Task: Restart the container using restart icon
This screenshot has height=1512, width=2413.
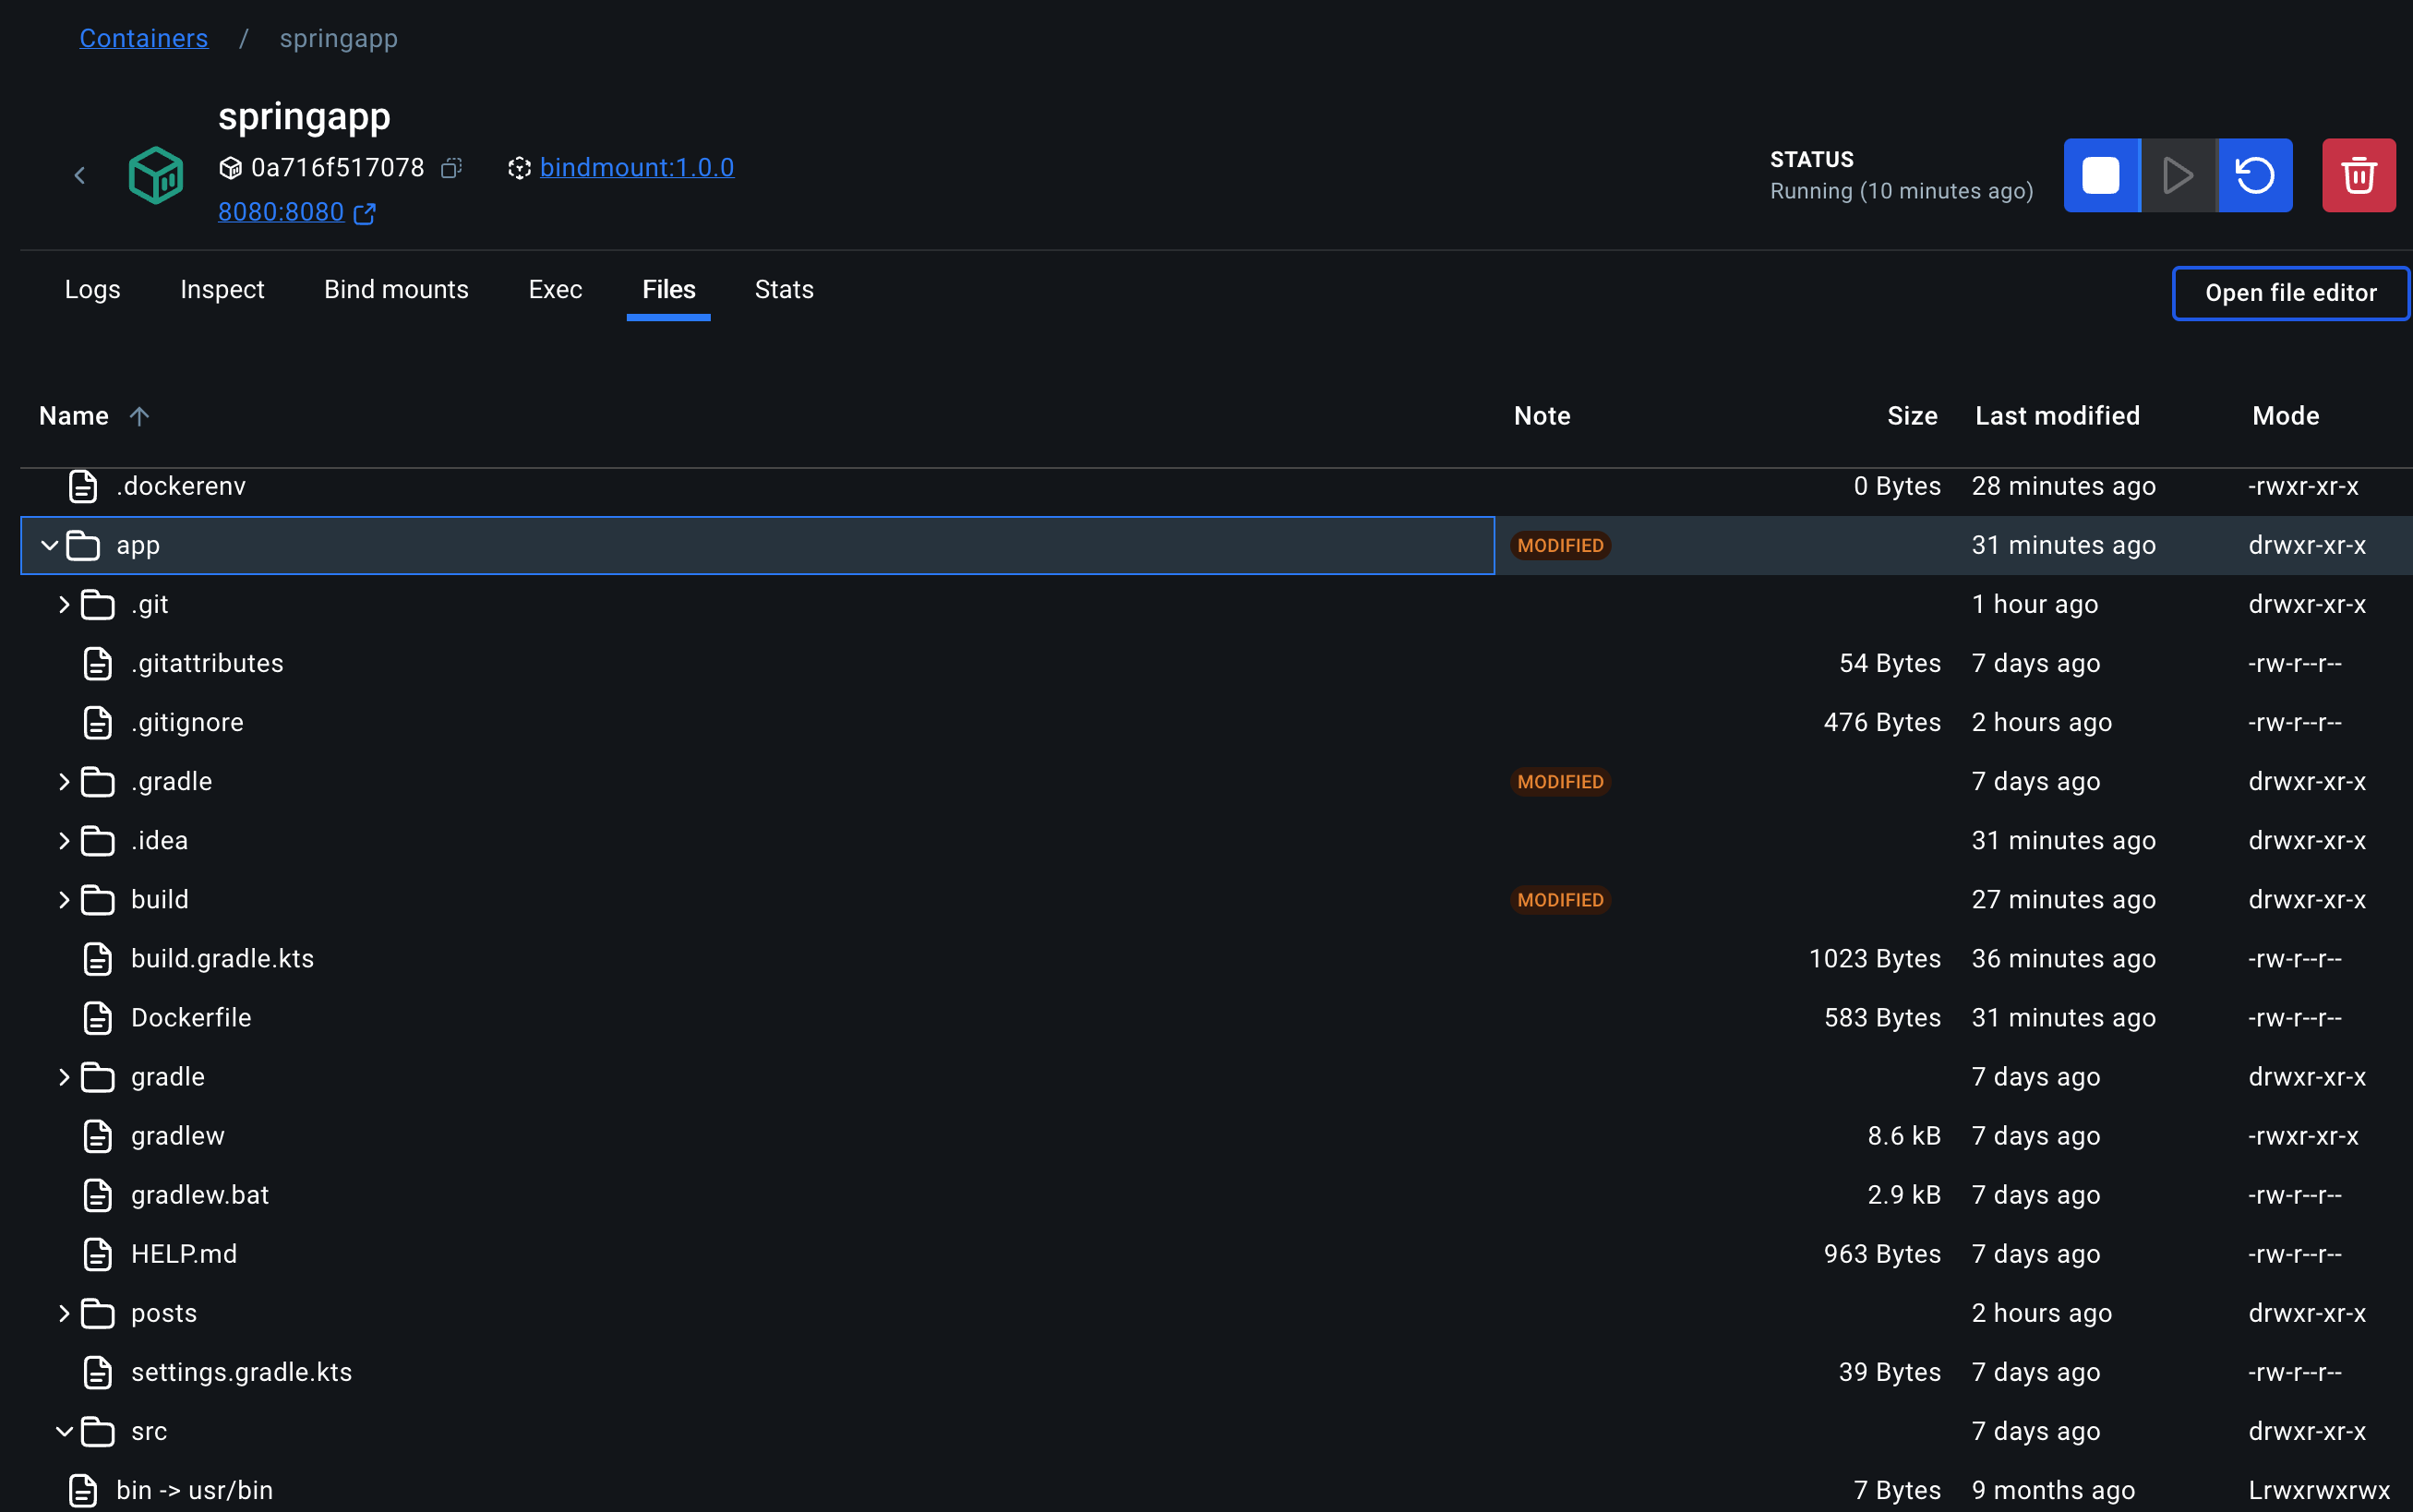Action: (x=2255, y=175)
